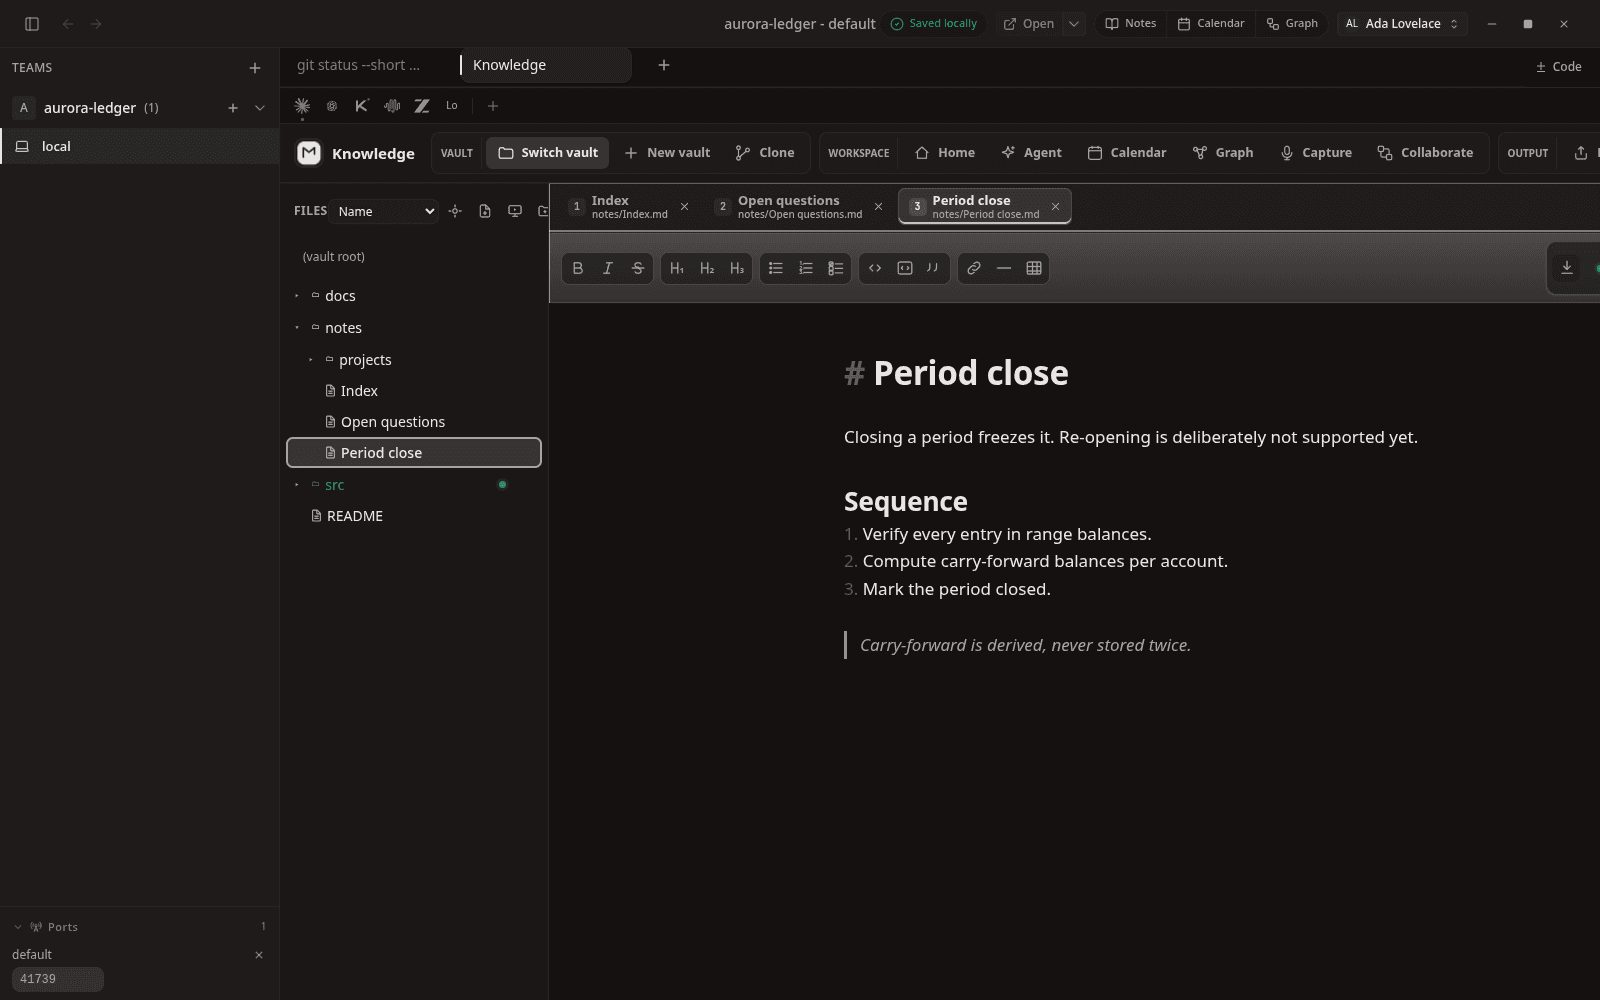Collapse the Ports section
This screenshot has width=1600, height=1000.
click(18, 927)
